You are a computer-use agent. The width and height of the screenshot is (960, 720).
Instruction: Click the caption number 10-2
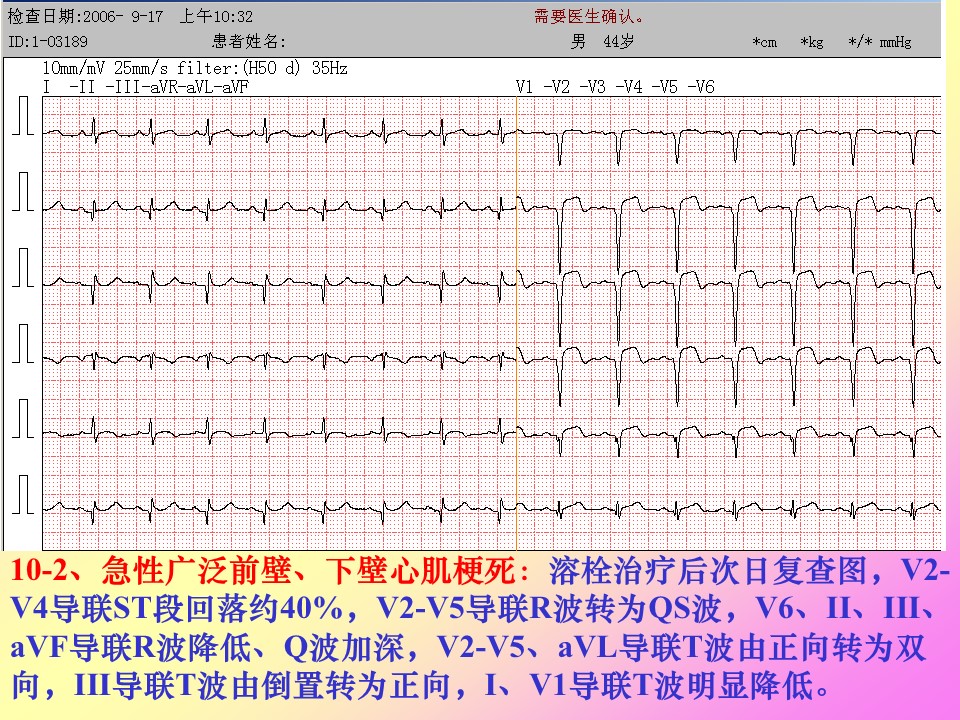tap(38, 571)
